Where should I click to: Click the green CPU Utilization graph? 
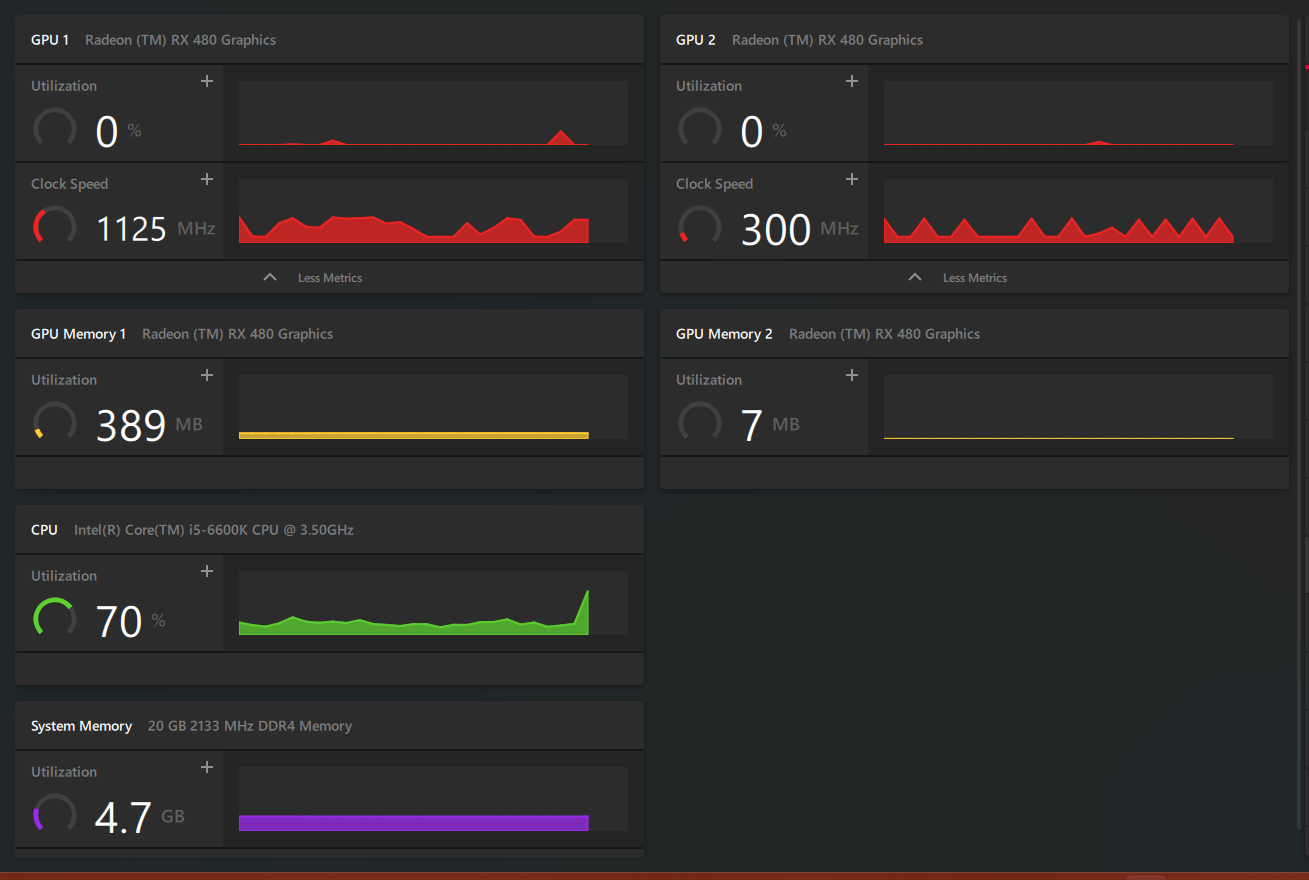pos(433,603)
